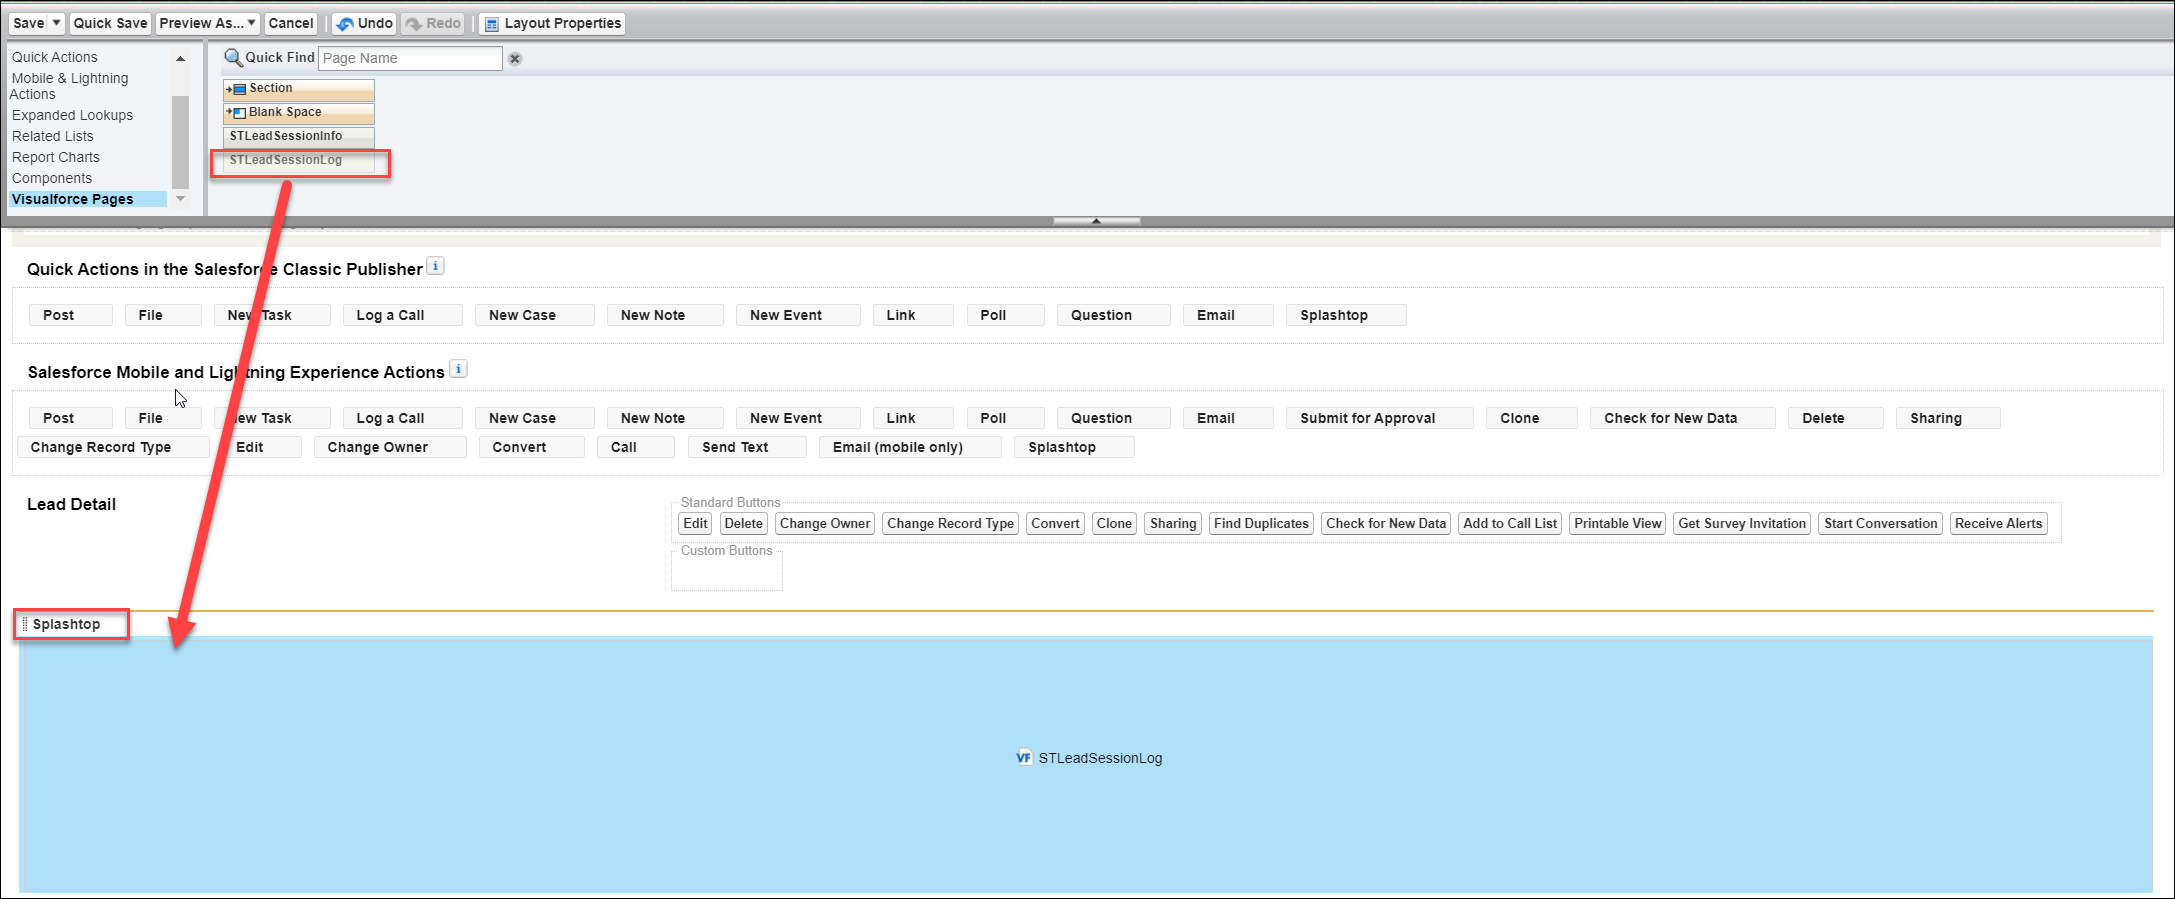
Task: Click the Blank Space palette item icon
Action: click(236, 113)
